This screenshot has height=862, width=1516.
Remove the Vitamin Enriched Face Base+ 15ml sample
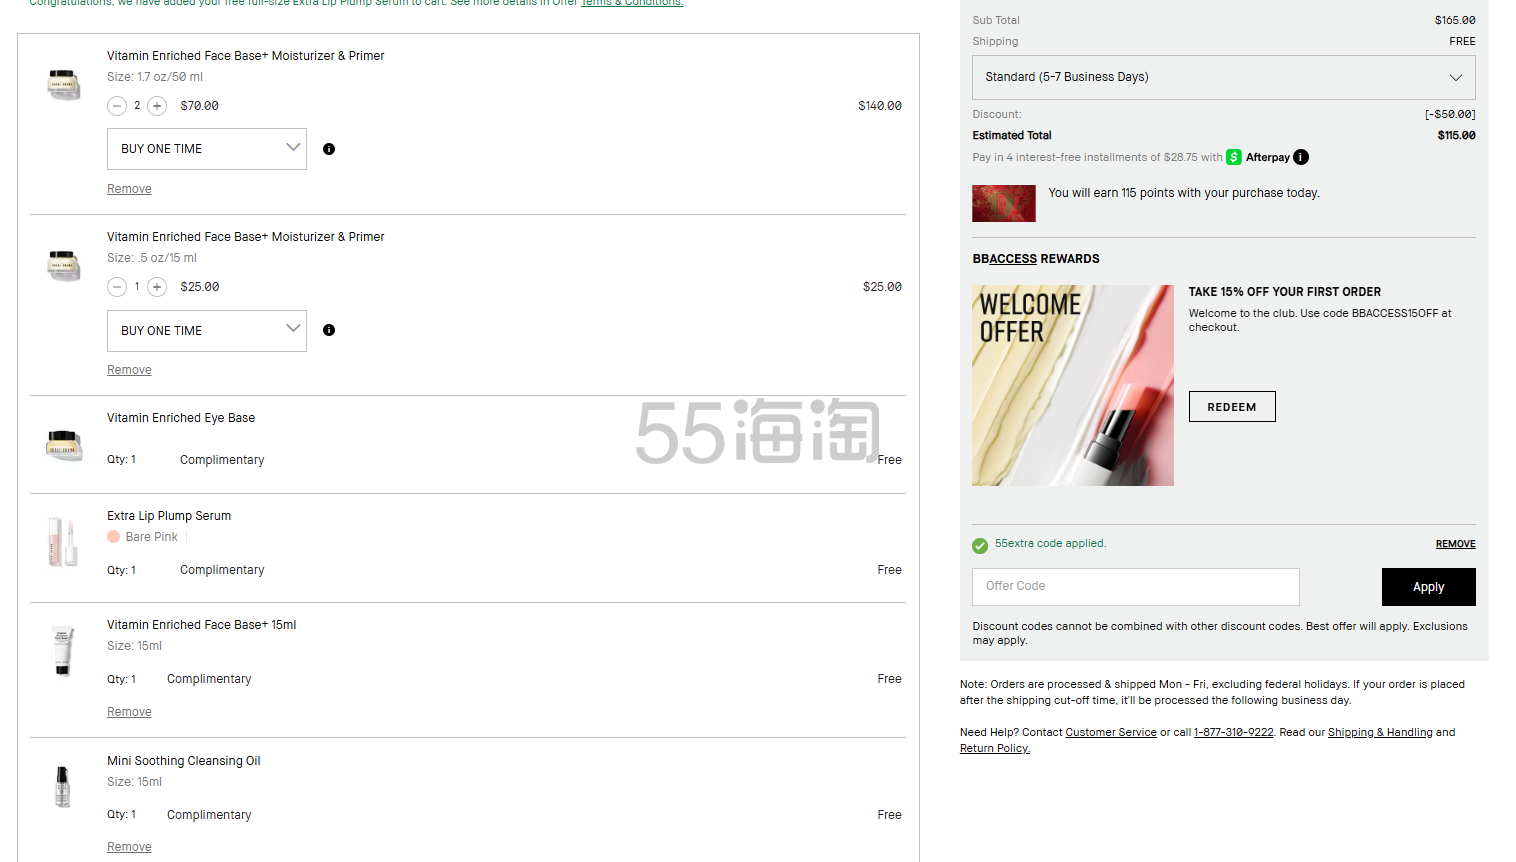[x=129, y=712]
